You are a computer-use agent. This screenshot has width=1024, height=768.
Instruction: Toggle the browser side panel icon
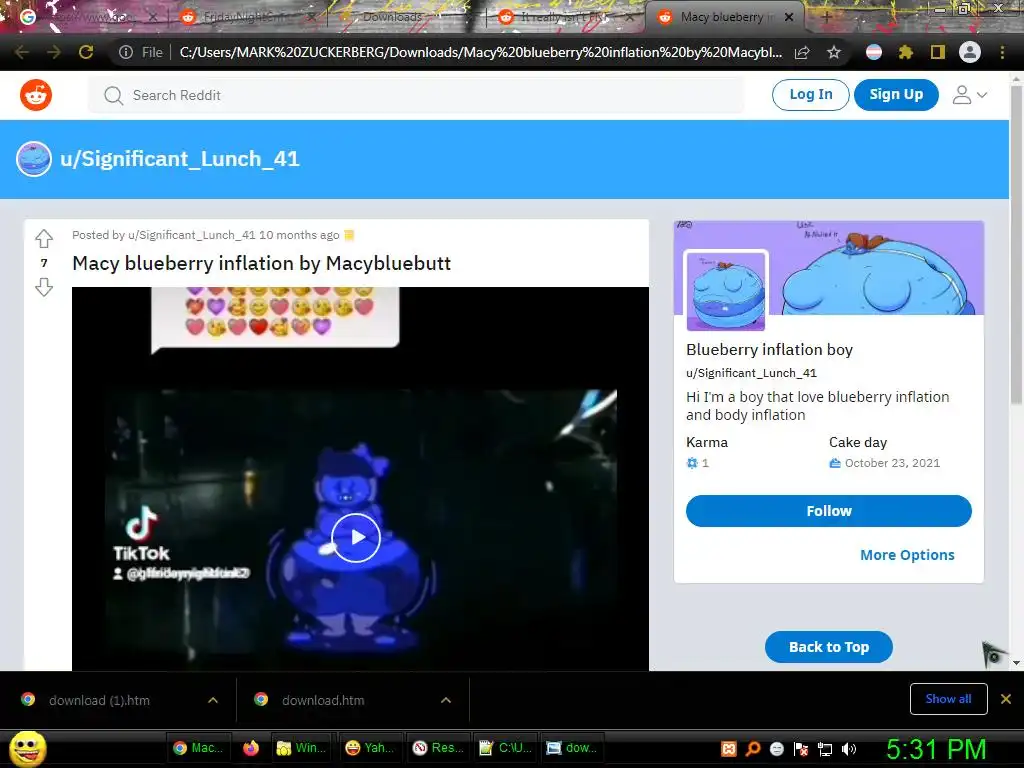(938, 52)
